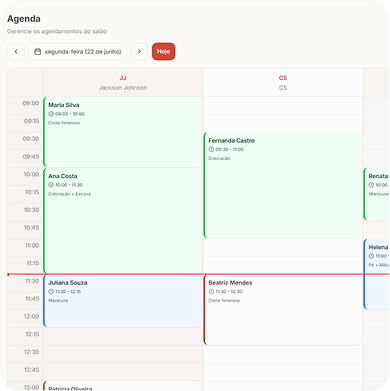The width and height of the screenshot is (390, 391).
Task: Open Ana Costa Coloração + Escova appointment
Action: pos(123,221)
